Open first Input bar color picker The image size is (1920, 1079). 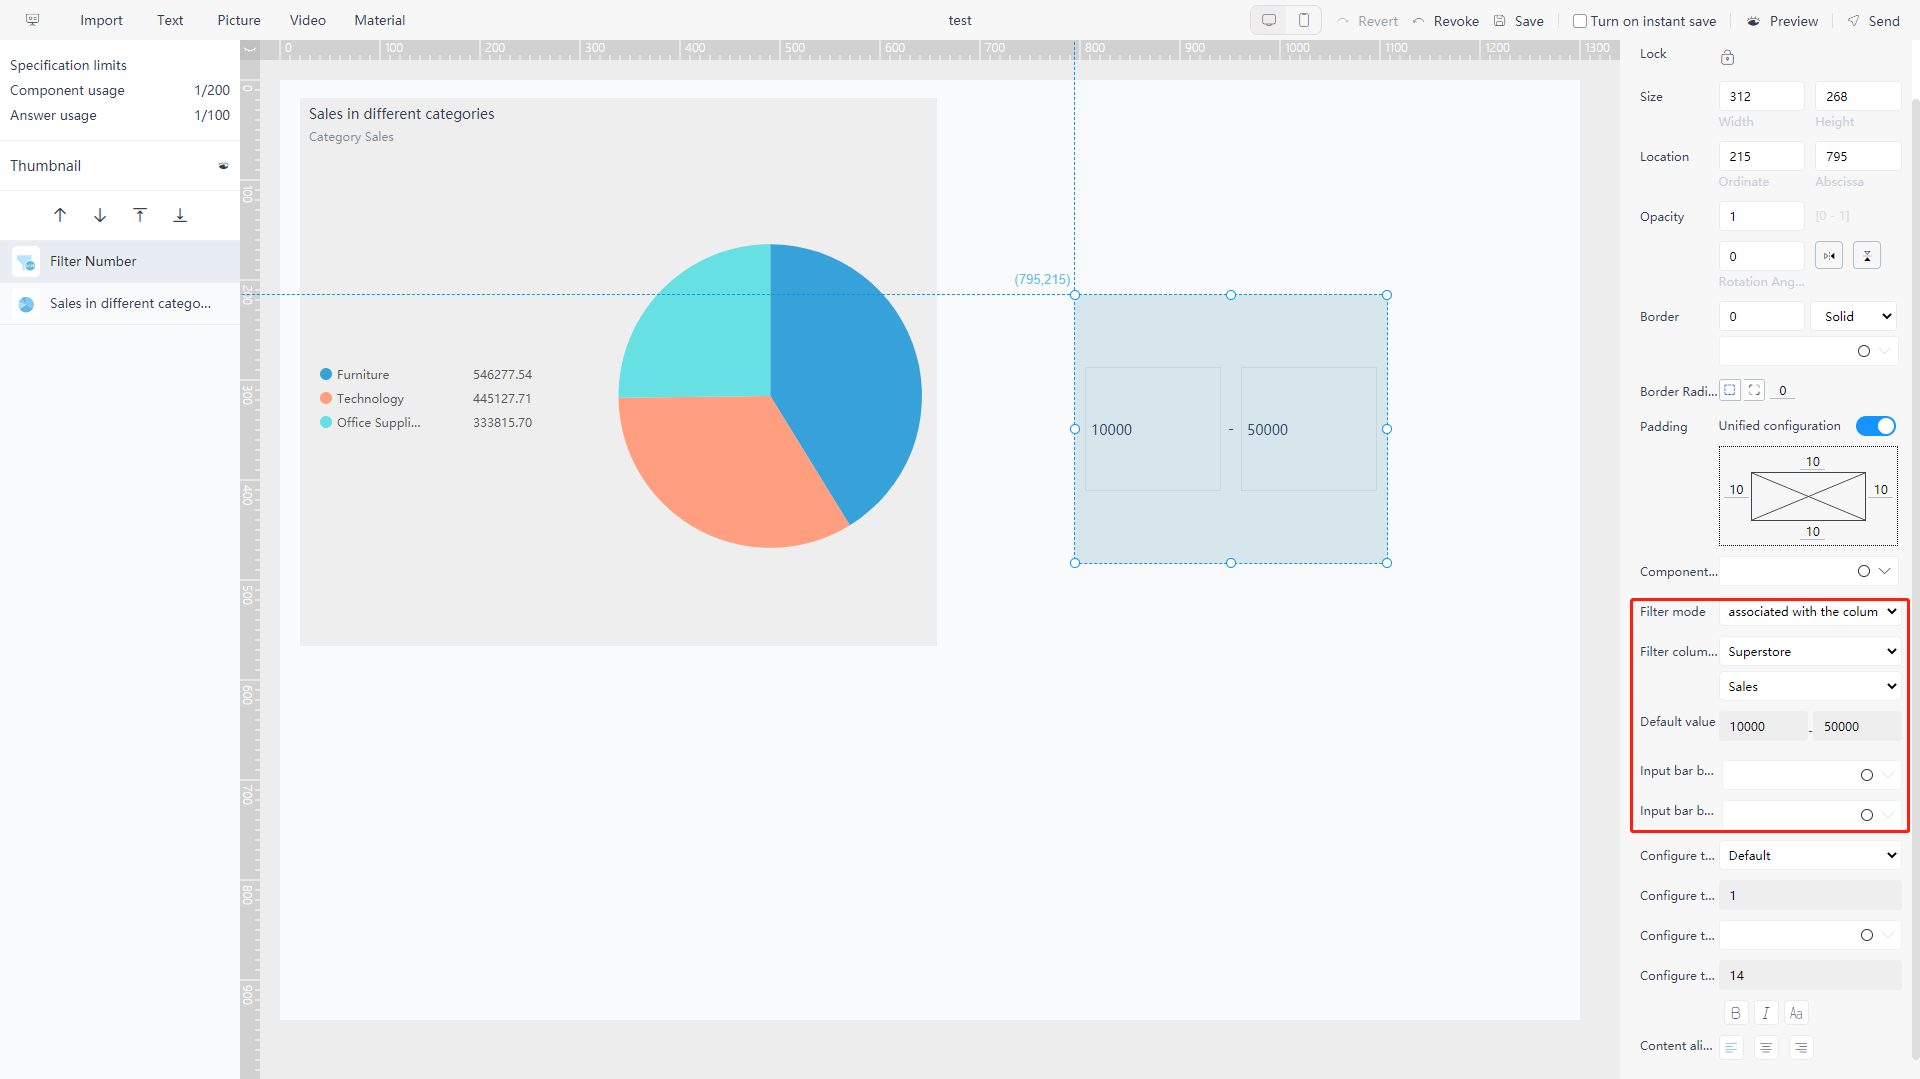(1810, 775)
